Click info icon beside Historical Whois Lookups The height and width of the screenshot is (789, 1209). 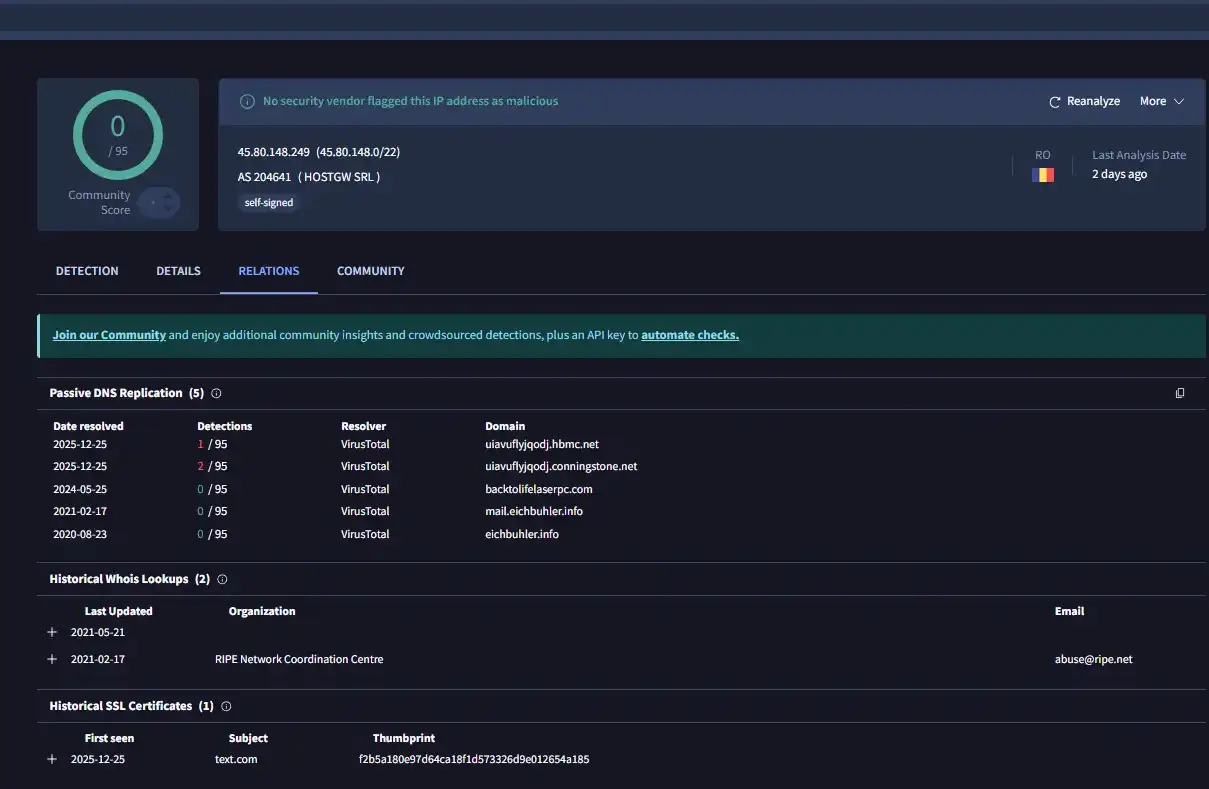(222, 580)
